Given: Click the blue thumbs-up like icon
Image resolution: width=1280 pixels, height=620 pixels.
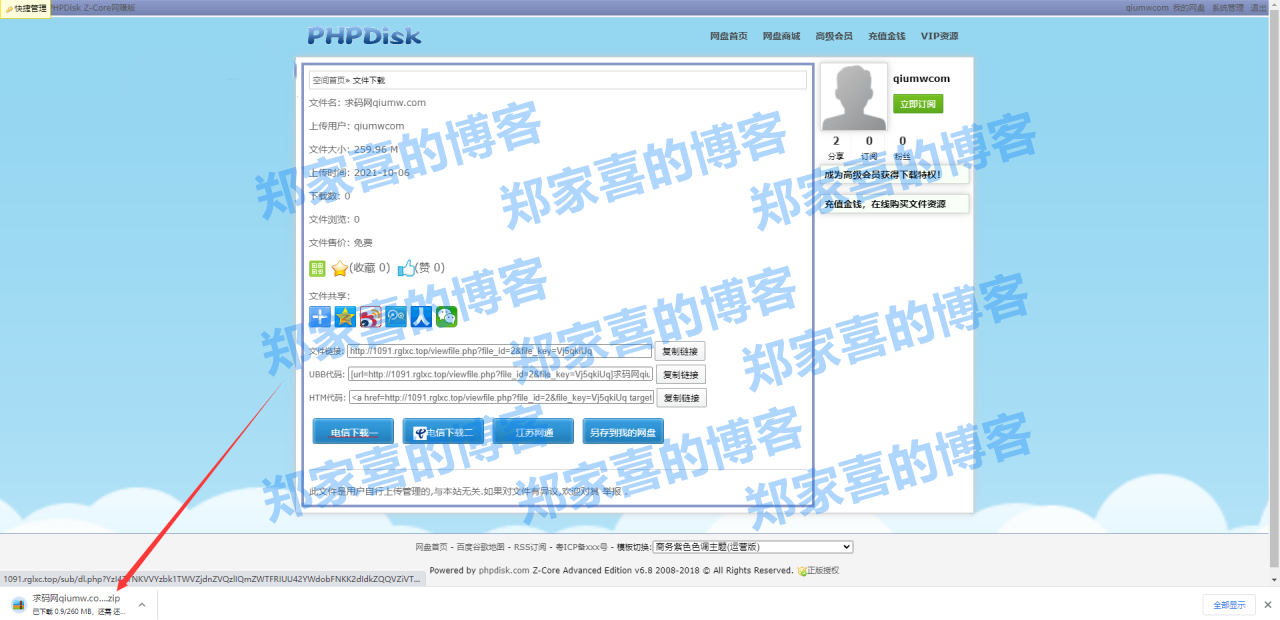Looking at the screenshot, I should point(406,268).
